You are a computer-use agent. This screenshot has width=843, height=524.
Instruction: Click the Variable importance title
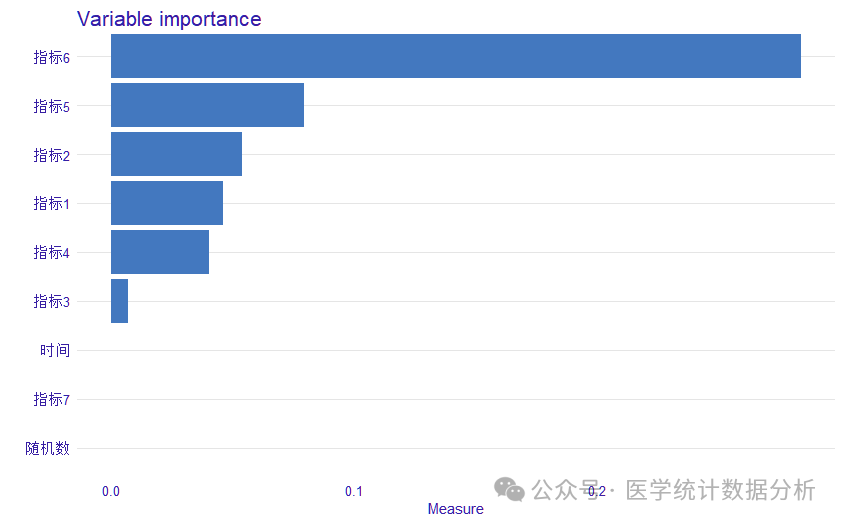[x=169, y=19]
